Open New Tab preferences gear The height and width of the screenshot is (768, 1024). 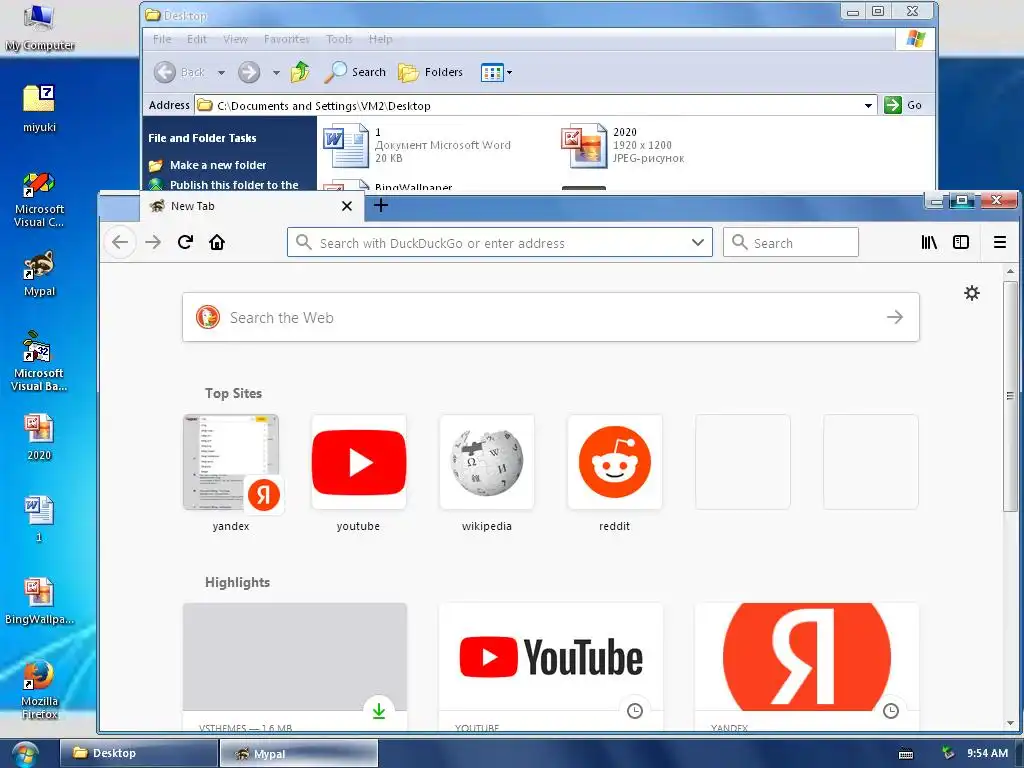point(972,293)
